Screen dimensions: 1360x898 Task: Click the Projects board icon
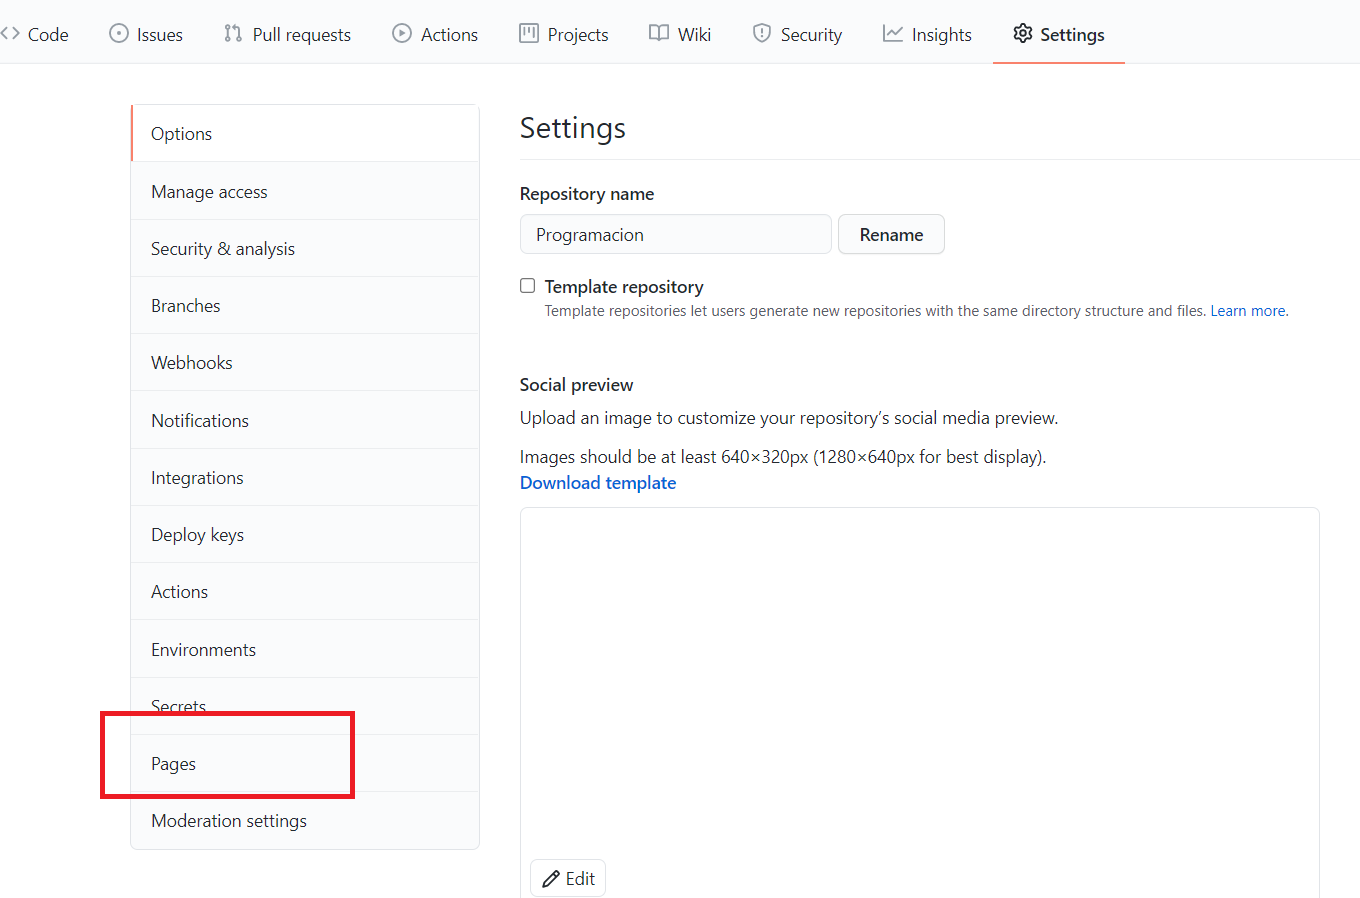(x=529, y=33)
